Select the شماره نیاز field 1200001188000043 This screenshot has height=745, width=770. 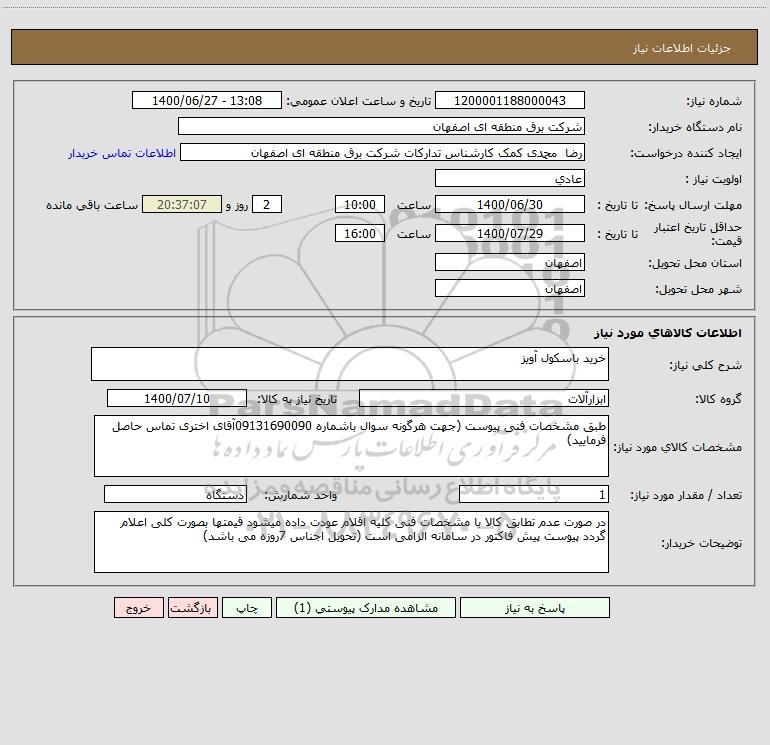510,100
